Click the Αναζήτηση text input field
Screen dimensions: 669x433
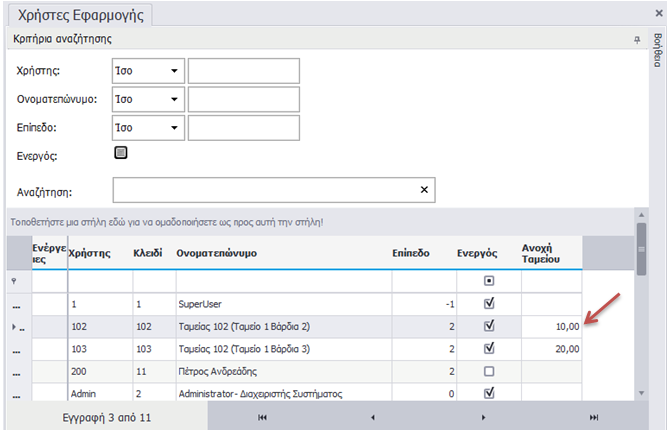[265, 190]
